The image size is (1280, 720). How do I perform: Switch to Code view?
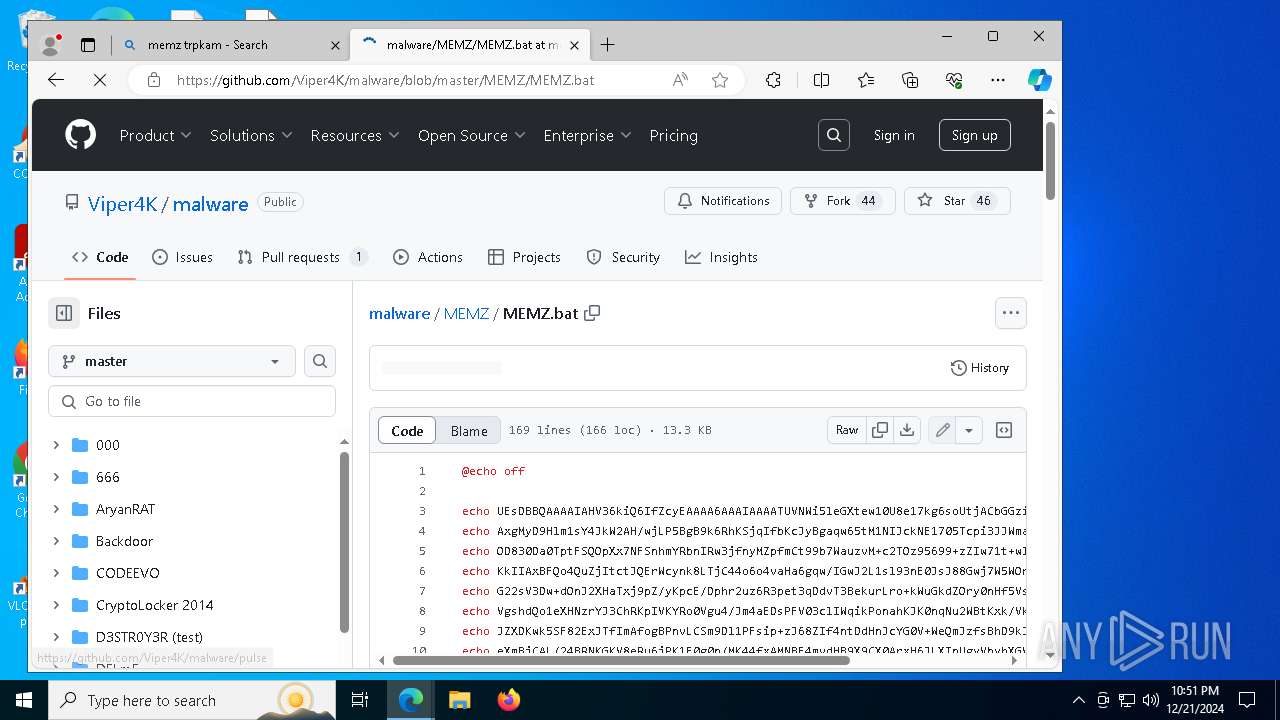point(407,430)
